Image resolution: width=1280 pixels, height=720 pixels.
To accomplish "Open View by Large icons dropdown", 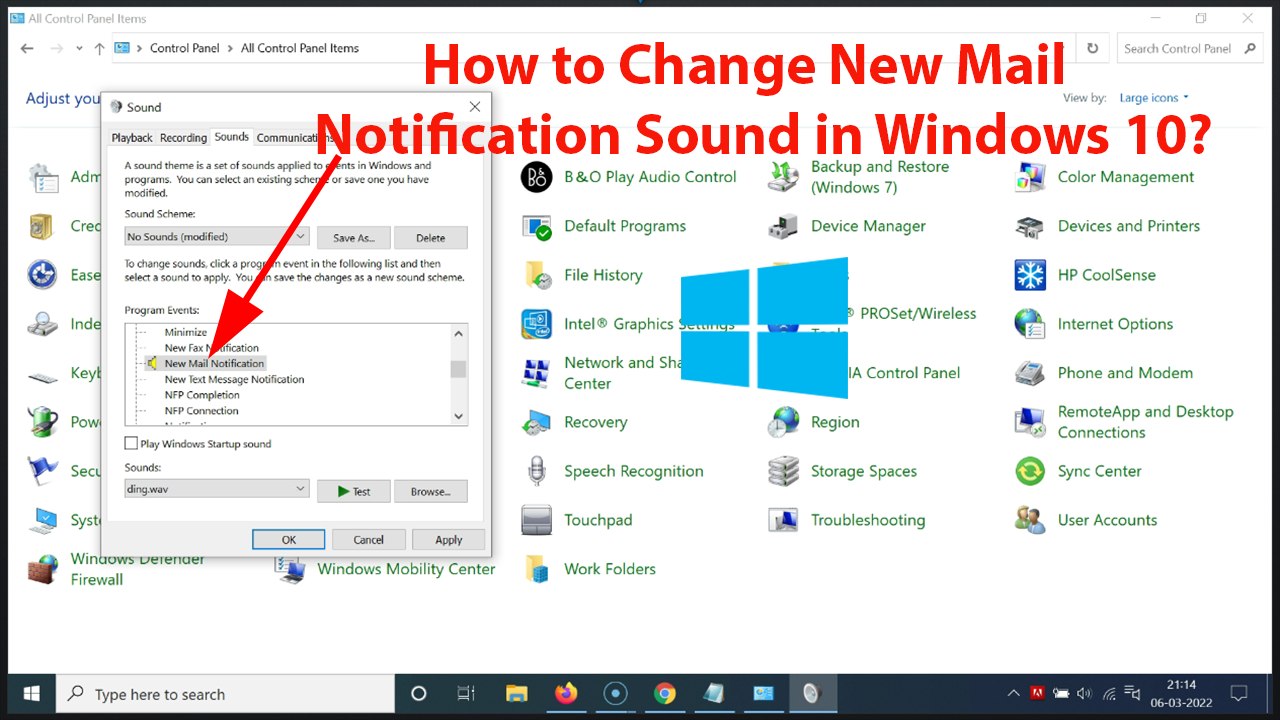I will pyautogui.click(x=1154, y=98).
